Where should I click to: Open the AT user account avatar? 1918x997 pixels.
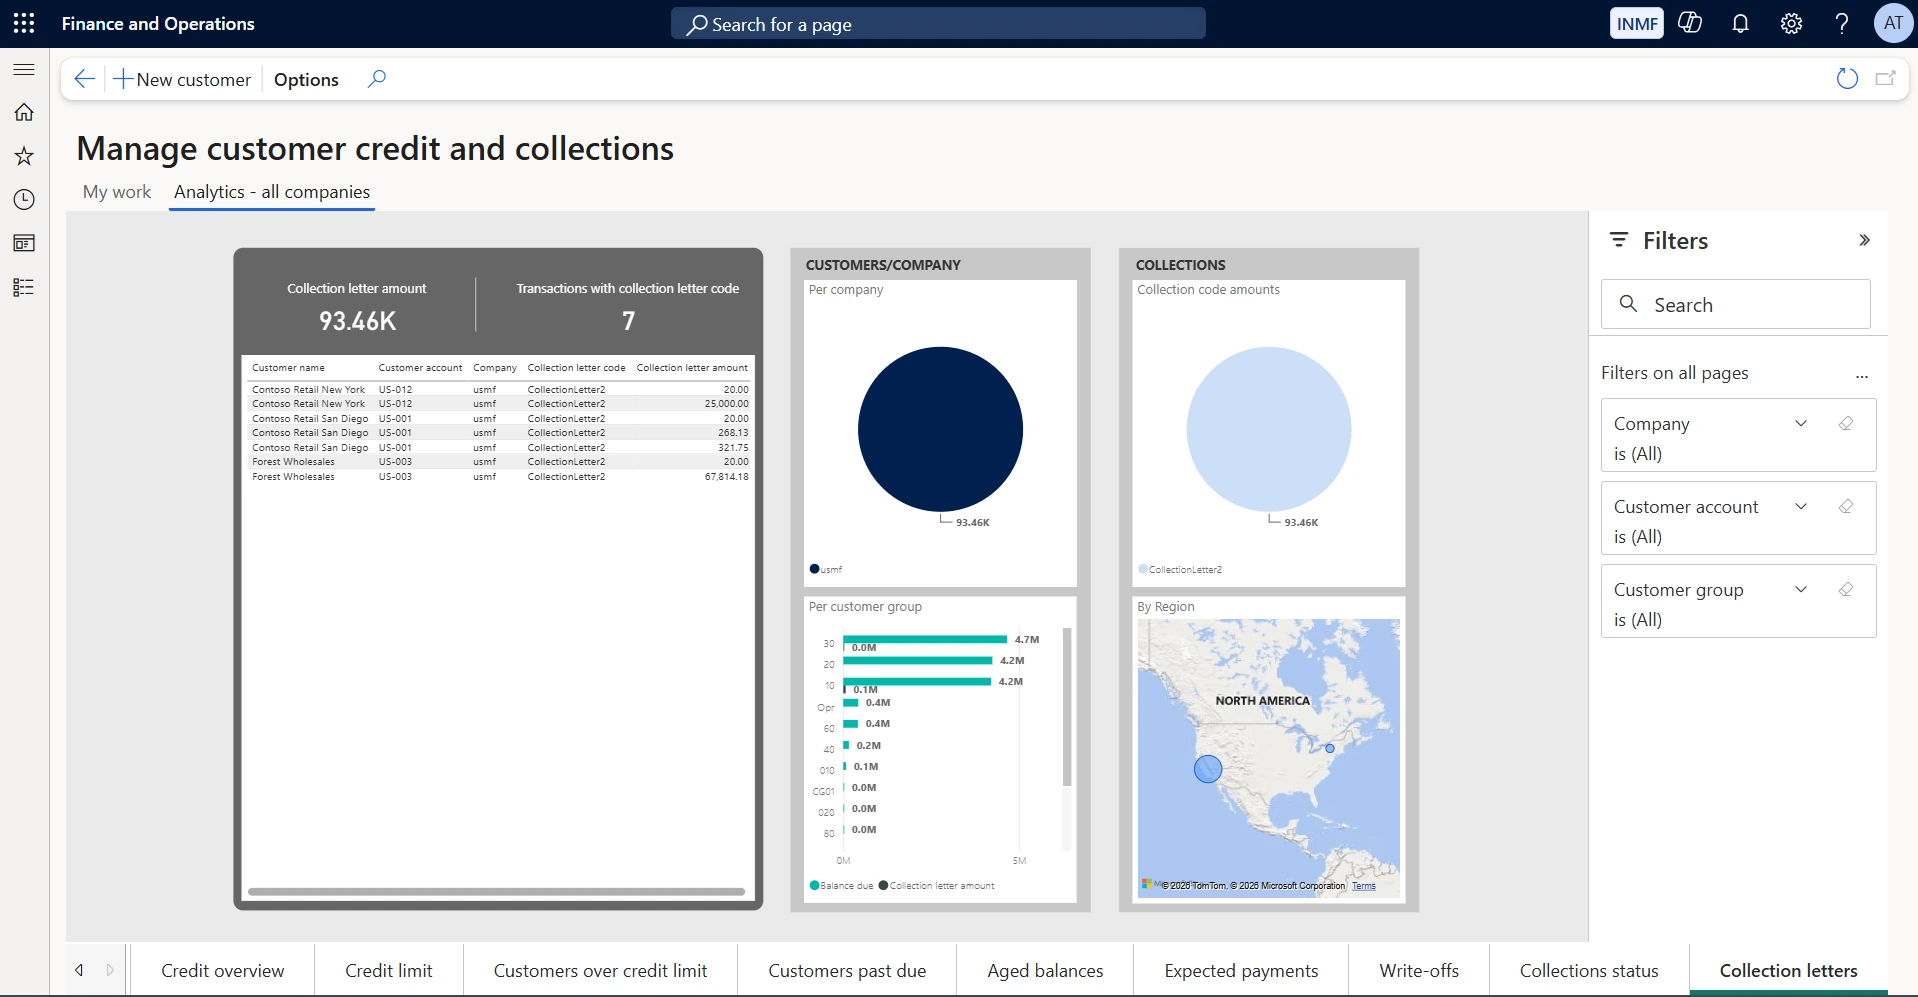(1893, 23)
